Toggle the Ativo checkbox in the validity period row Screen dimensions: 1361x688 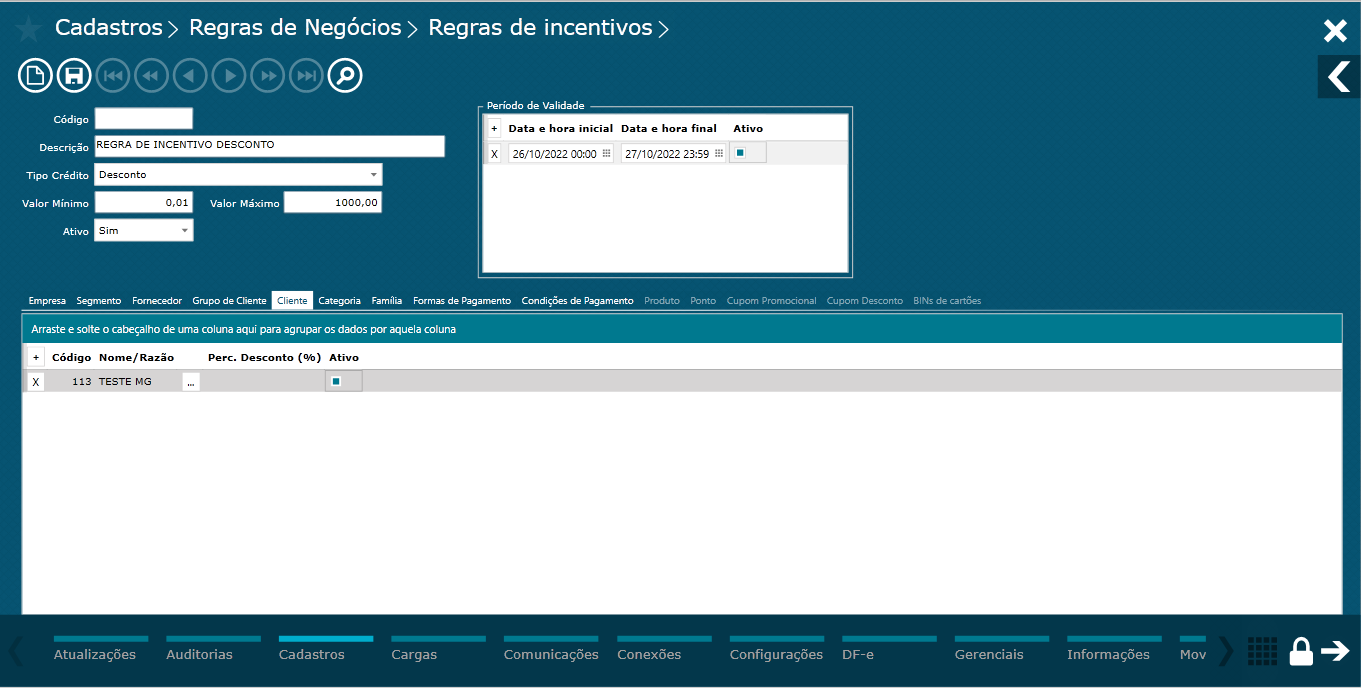(740, 153)
